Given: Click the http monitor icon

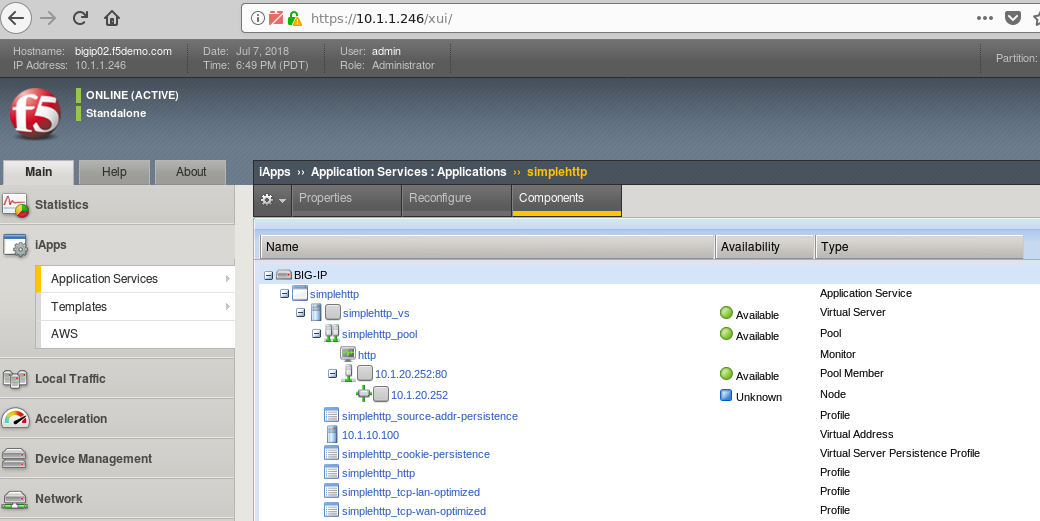Looking at the screenshot, I should coord(348,354).
